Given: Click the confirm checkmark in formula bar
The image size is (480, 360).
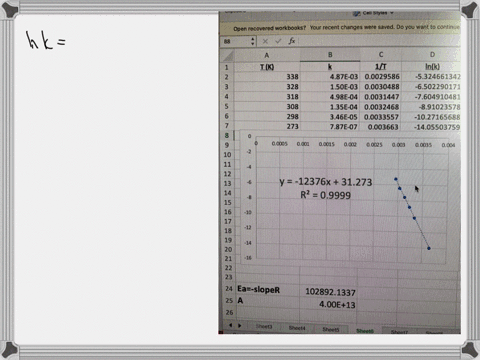Looking at the screenshot, I should 278,41.
